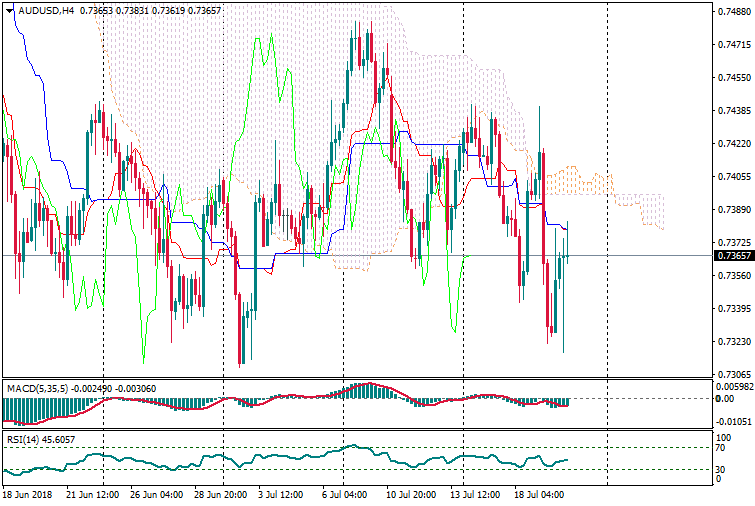Click the chart menu triangle beside AUDUSD
The width and height of the screenshot is (755, 506).
click(x=10, y=10)
